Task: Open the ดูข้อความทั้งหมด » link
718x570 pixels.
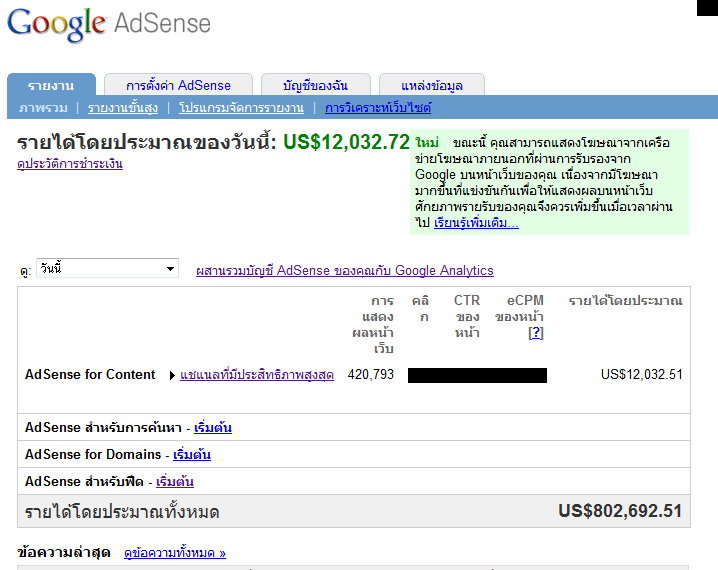Action: [x=175, y=552]
